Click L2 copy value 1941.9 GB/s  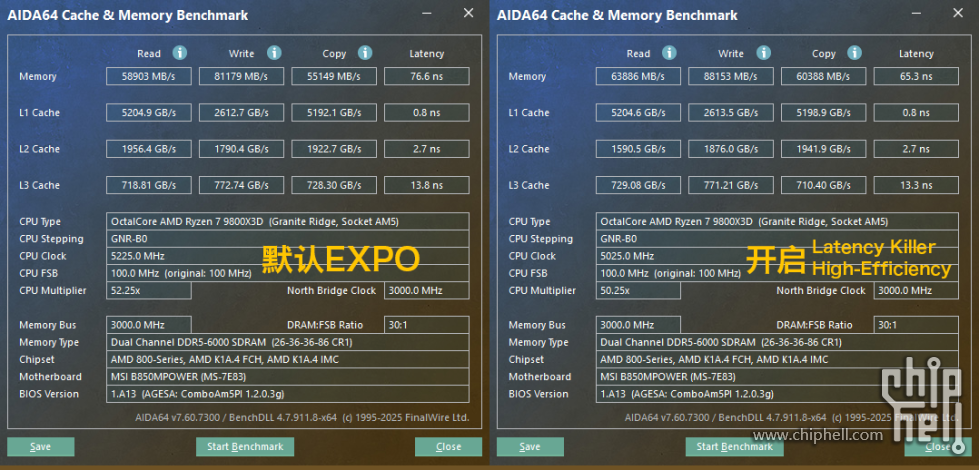pos(824,149)
